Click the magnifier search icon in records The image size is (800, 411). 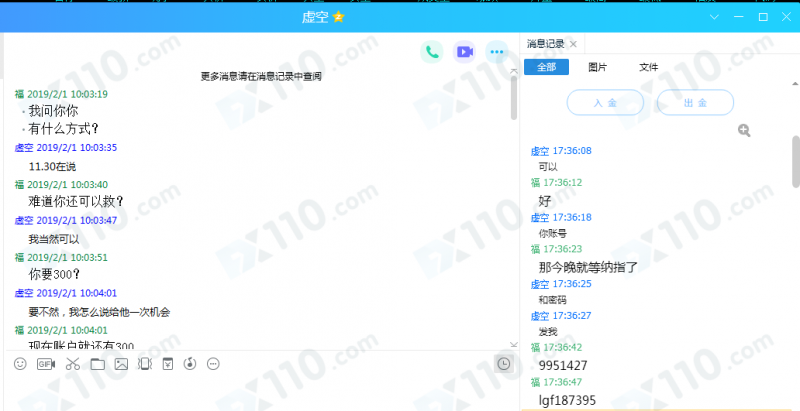pyautogui.click(x=744, y=131)
